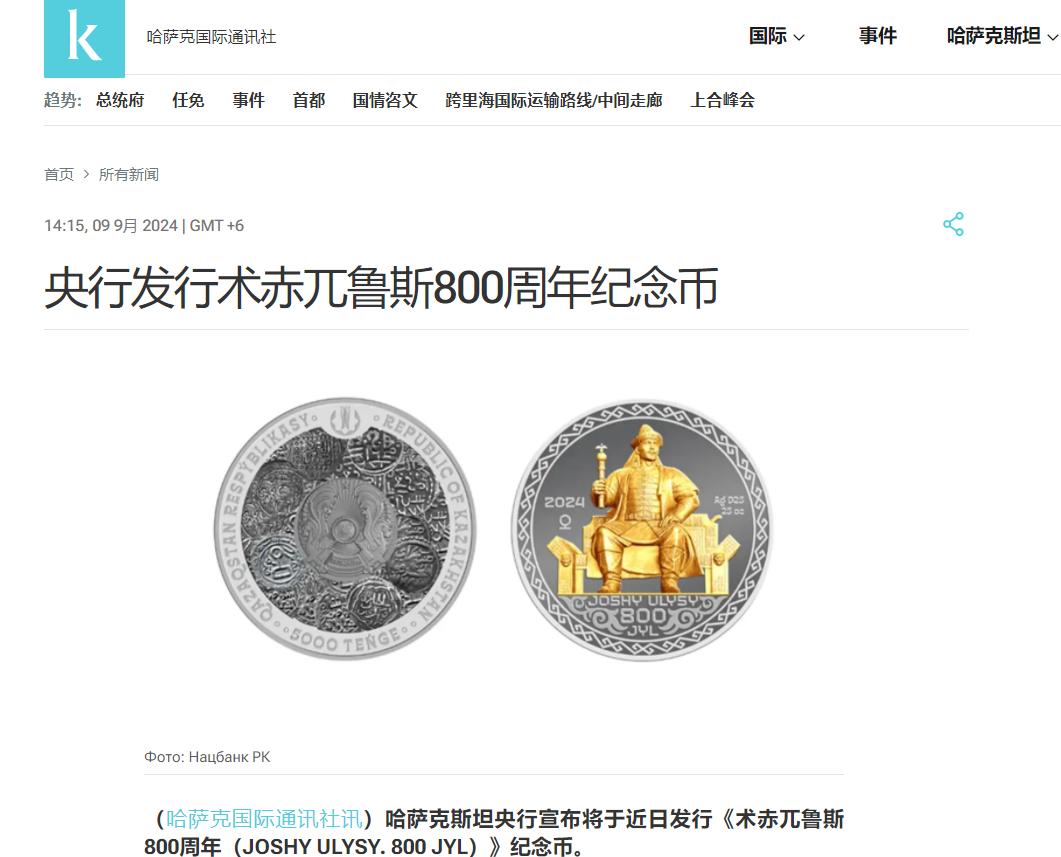Screen dimensions: 1061x857
Task: Click 所有新闻 breadcrumb link
Action: click(129, 175)
